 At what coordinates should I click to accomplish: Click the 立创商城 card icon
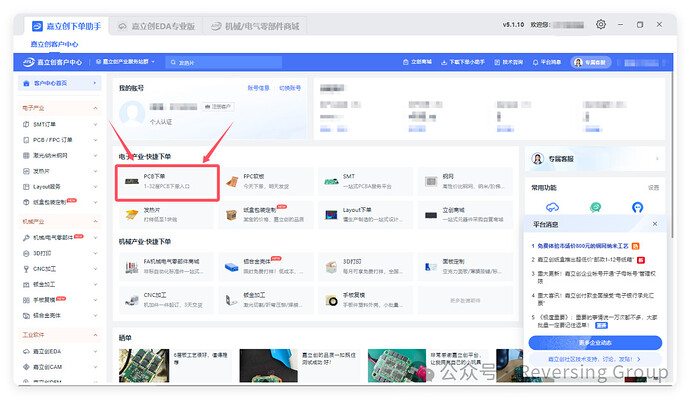click(431, 215)
